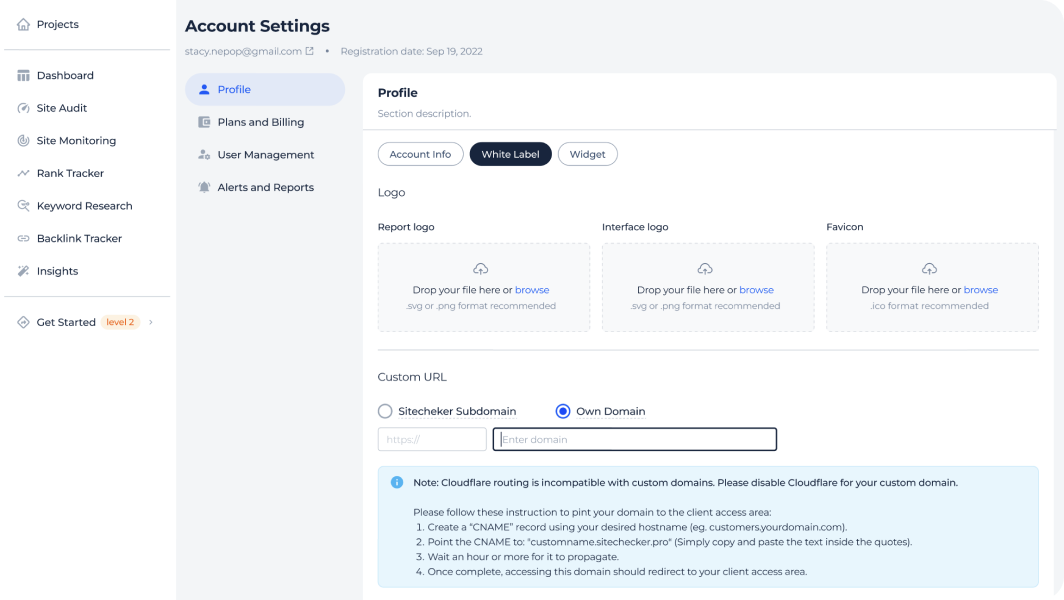
Task: Click the Favicon upload cloud icon
Action: tap(929, 269)
